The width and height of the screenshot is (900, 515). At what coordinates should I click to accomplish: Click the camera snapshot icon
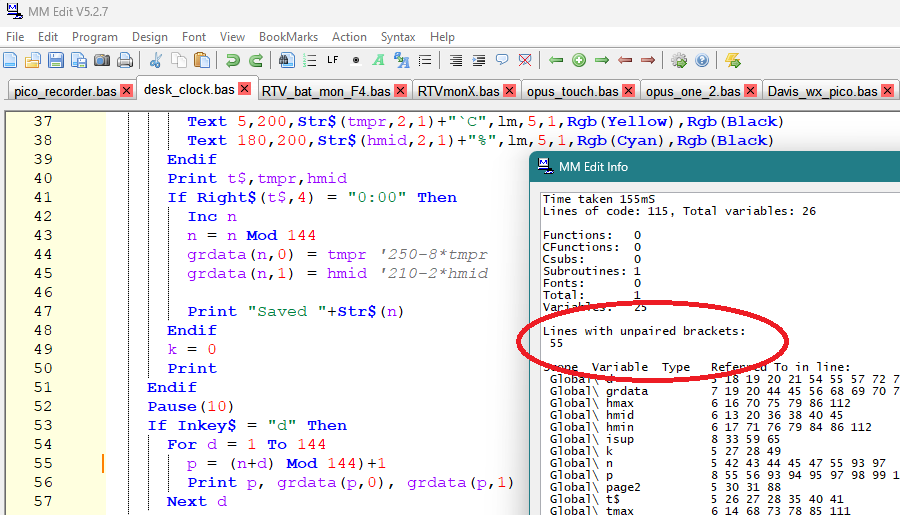click(101, 60)
